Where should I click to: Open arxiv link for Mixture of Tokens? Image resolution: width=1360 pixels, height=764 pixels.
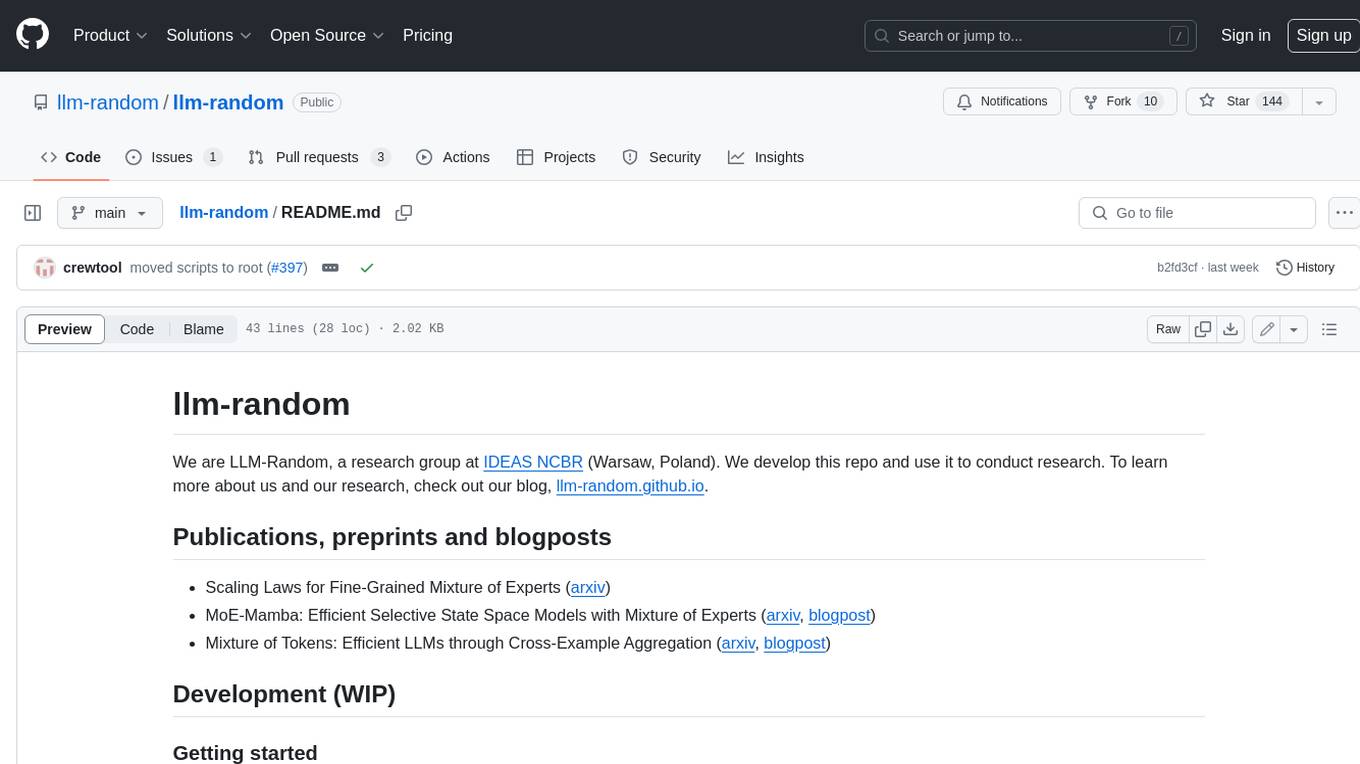tap(738, 643)
